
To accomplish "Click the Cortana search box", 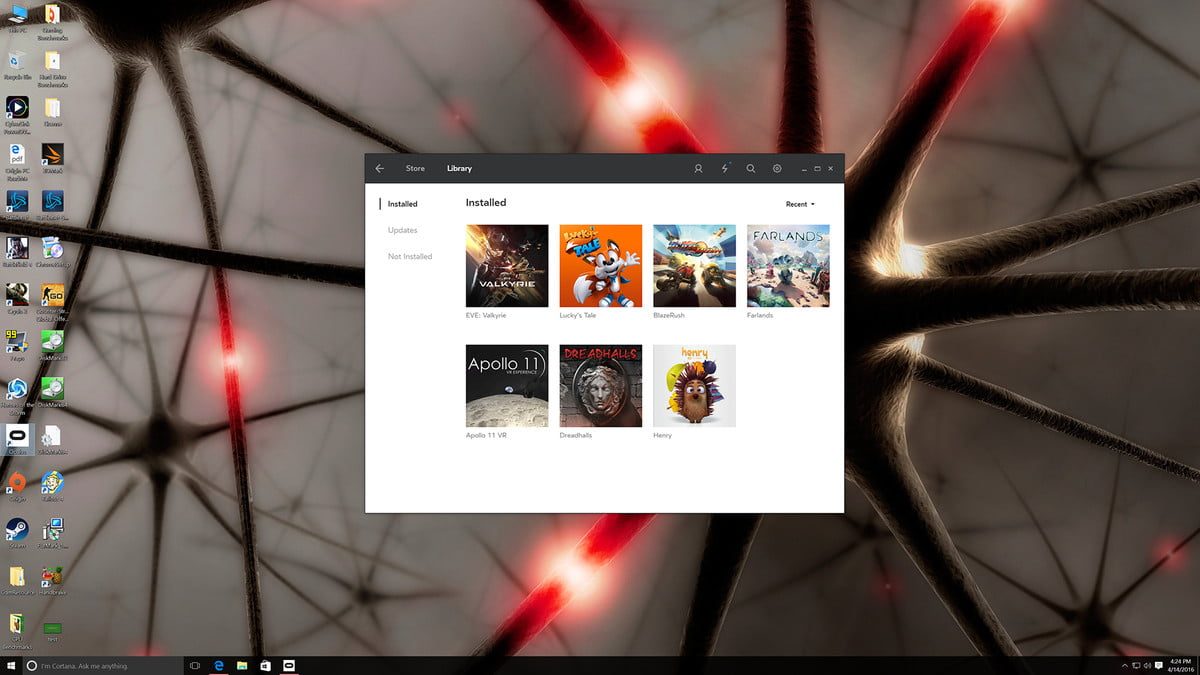I will point(103,665).
